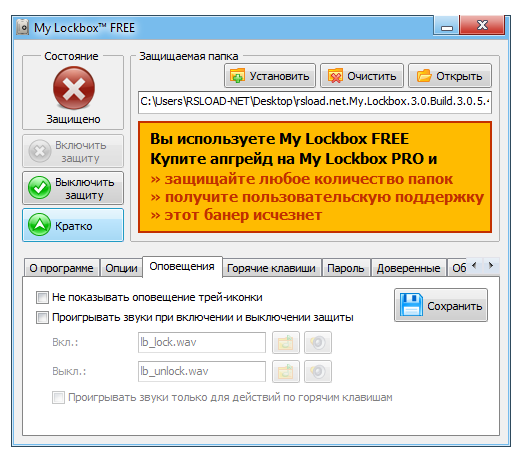Collapse the window with Кратко button
Viewport: 529px width, 465px height.
[x=73, y=225]
